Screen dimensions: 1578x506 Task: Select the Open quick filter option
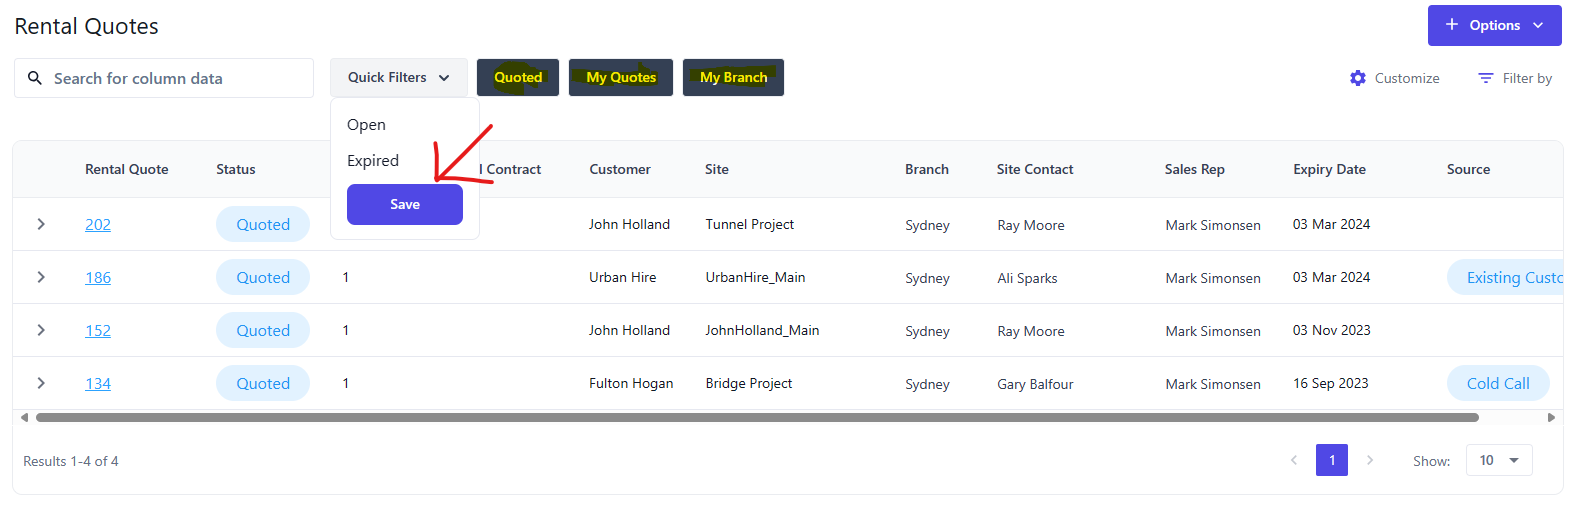coord(367,125)
